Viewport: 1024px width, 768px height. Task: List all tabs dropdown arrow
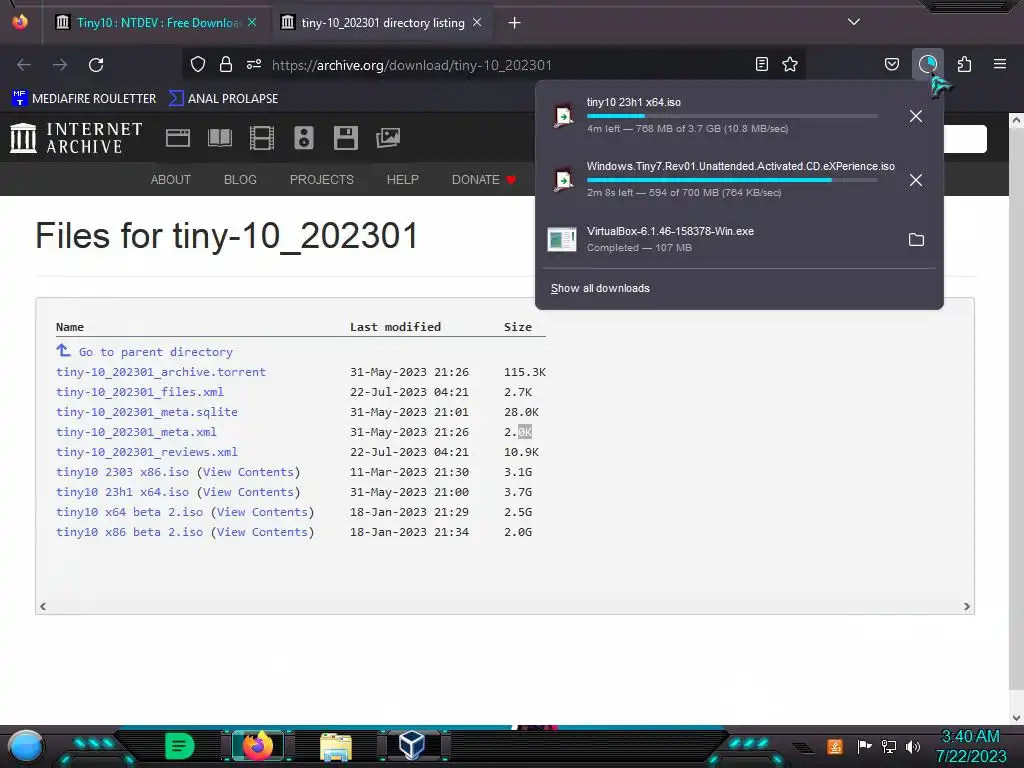click(x=854, y=22)
